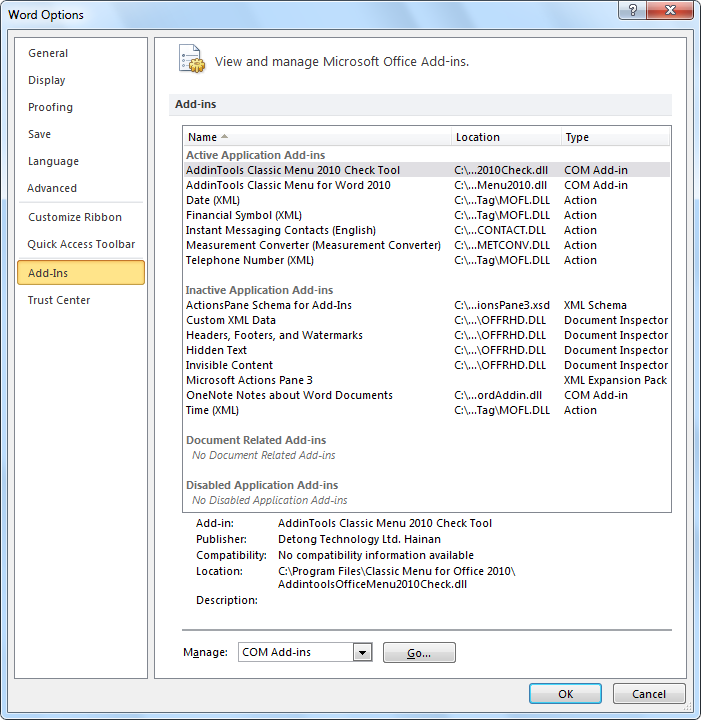Click the C:\...CONTACT.DLL location cell
The width and height of the screenshot is (701, 720).
[x=500, y=231]
